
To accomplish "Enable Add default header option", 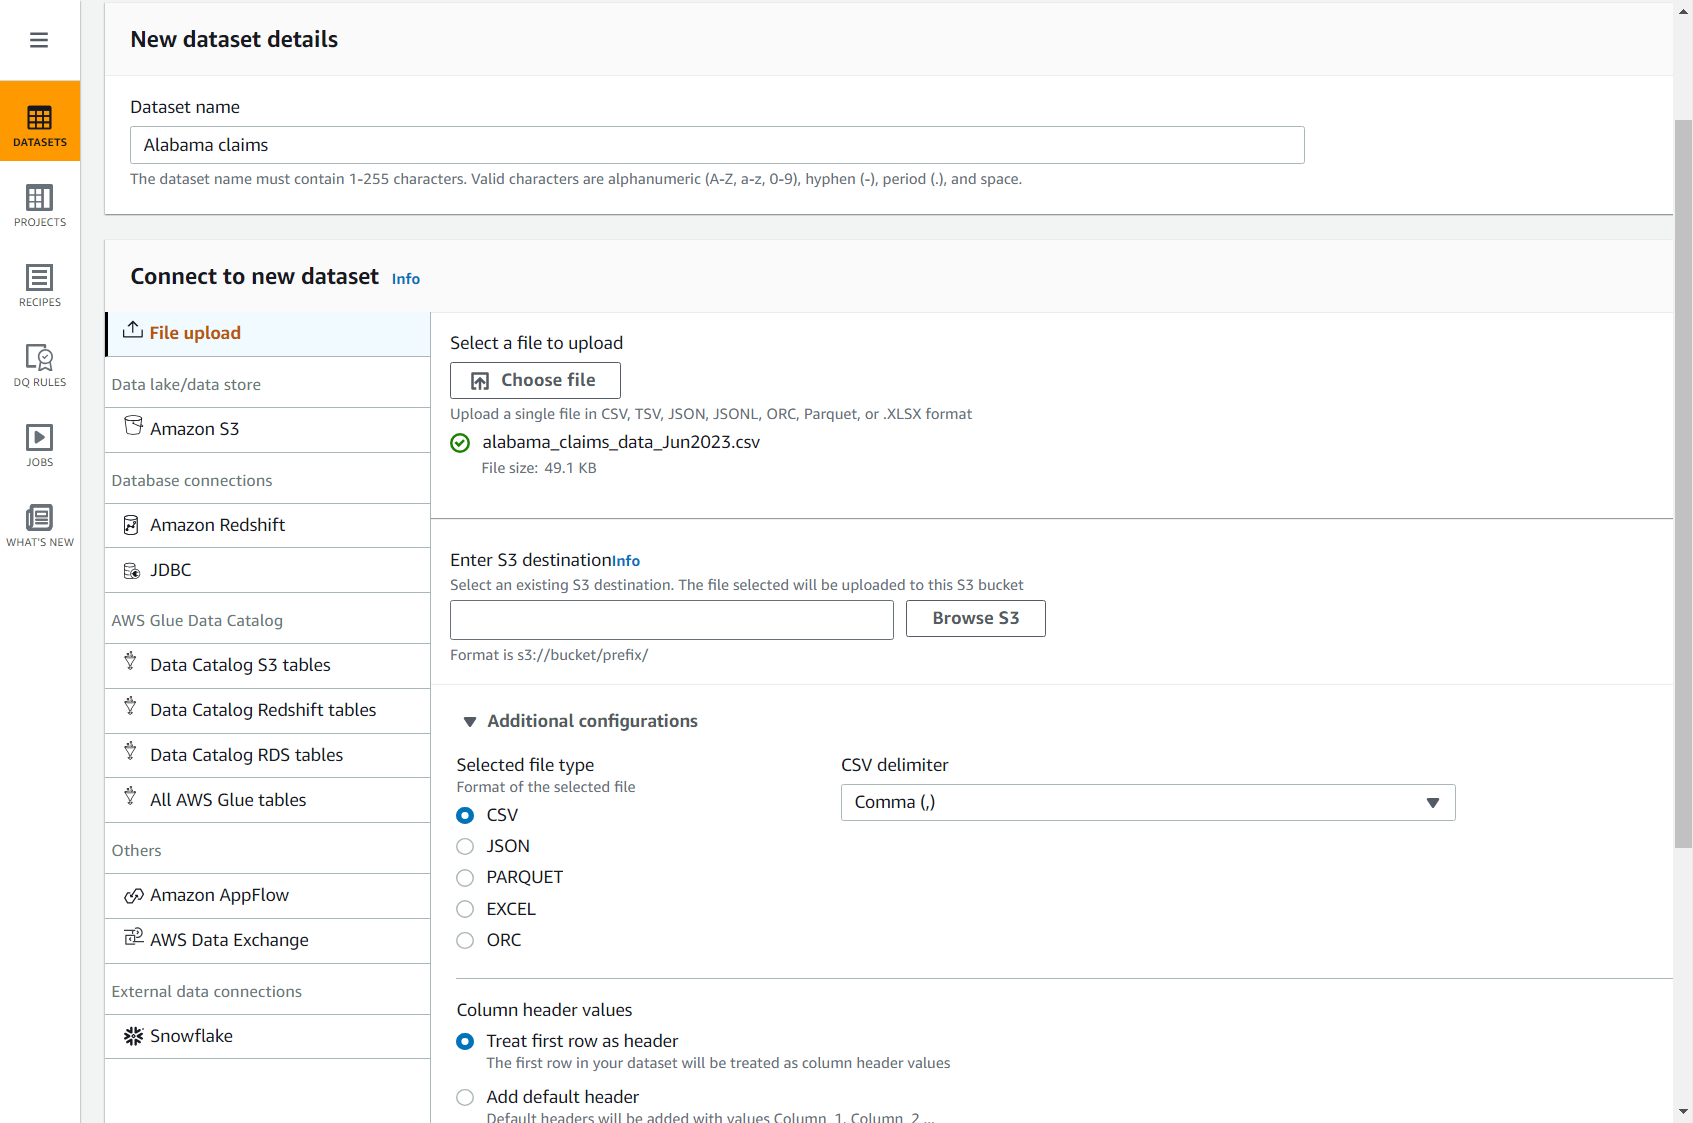I will 464,1097.
